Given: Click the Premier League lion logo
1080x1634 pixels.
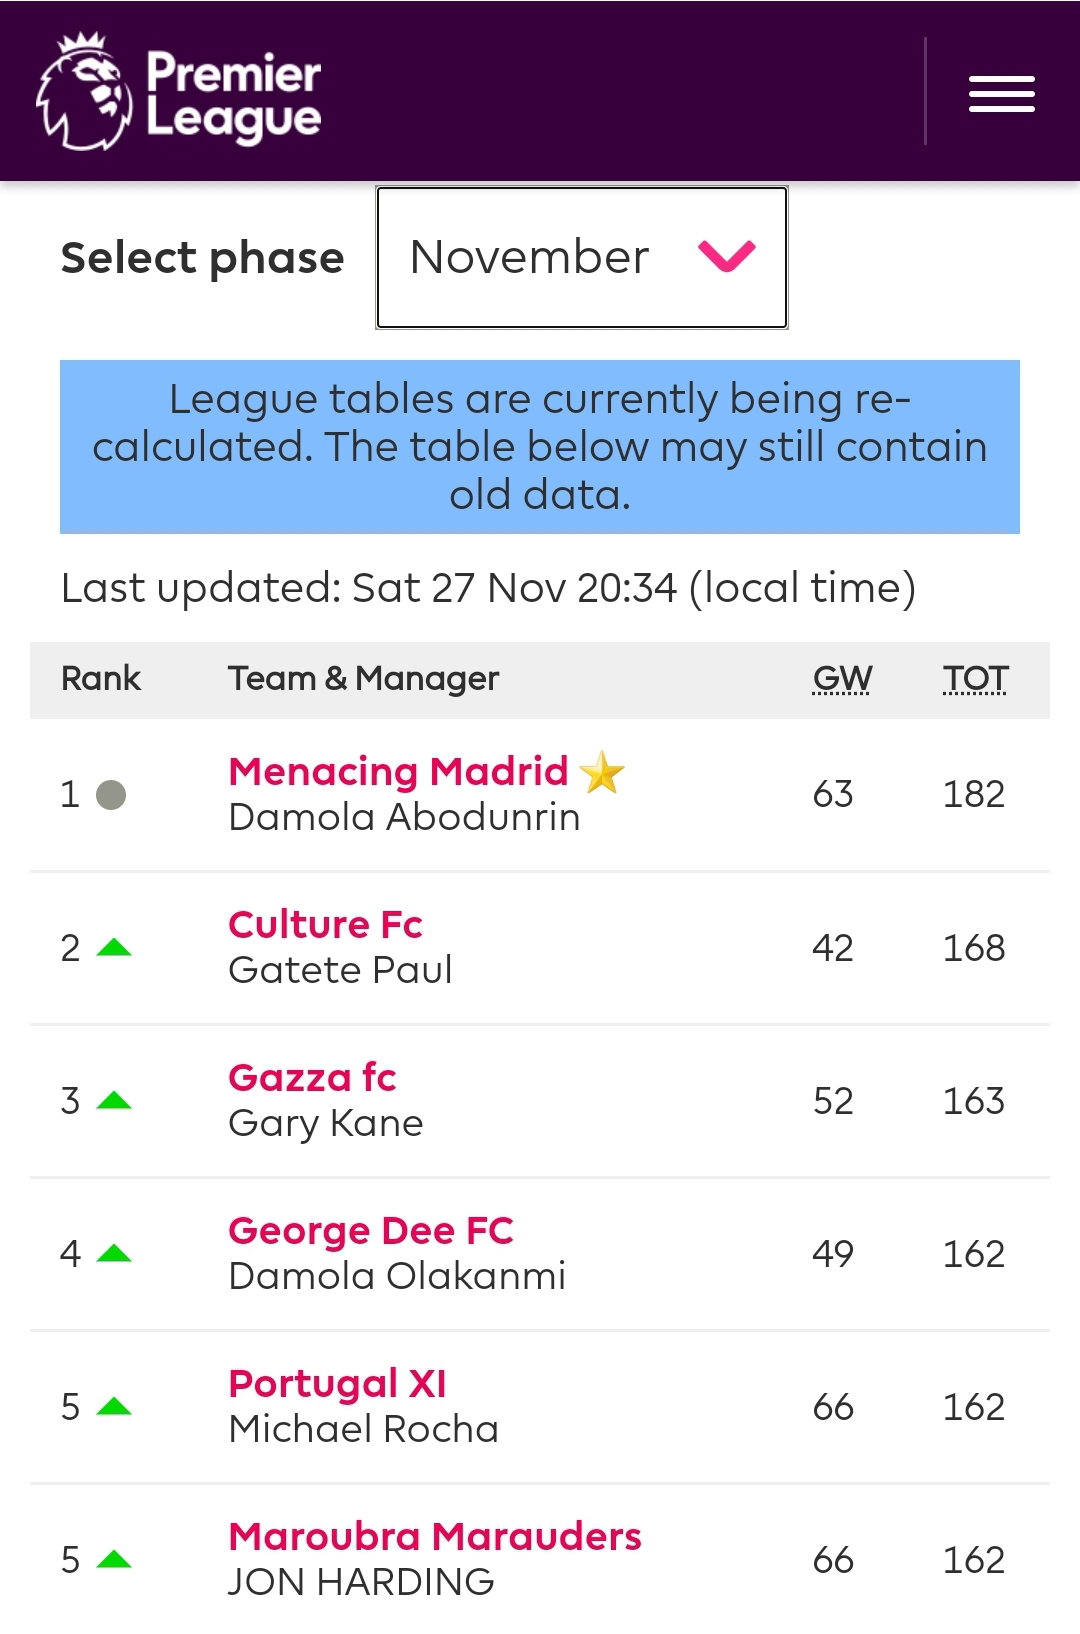Looking at the screenshot, I should click(x=84, y=92).
